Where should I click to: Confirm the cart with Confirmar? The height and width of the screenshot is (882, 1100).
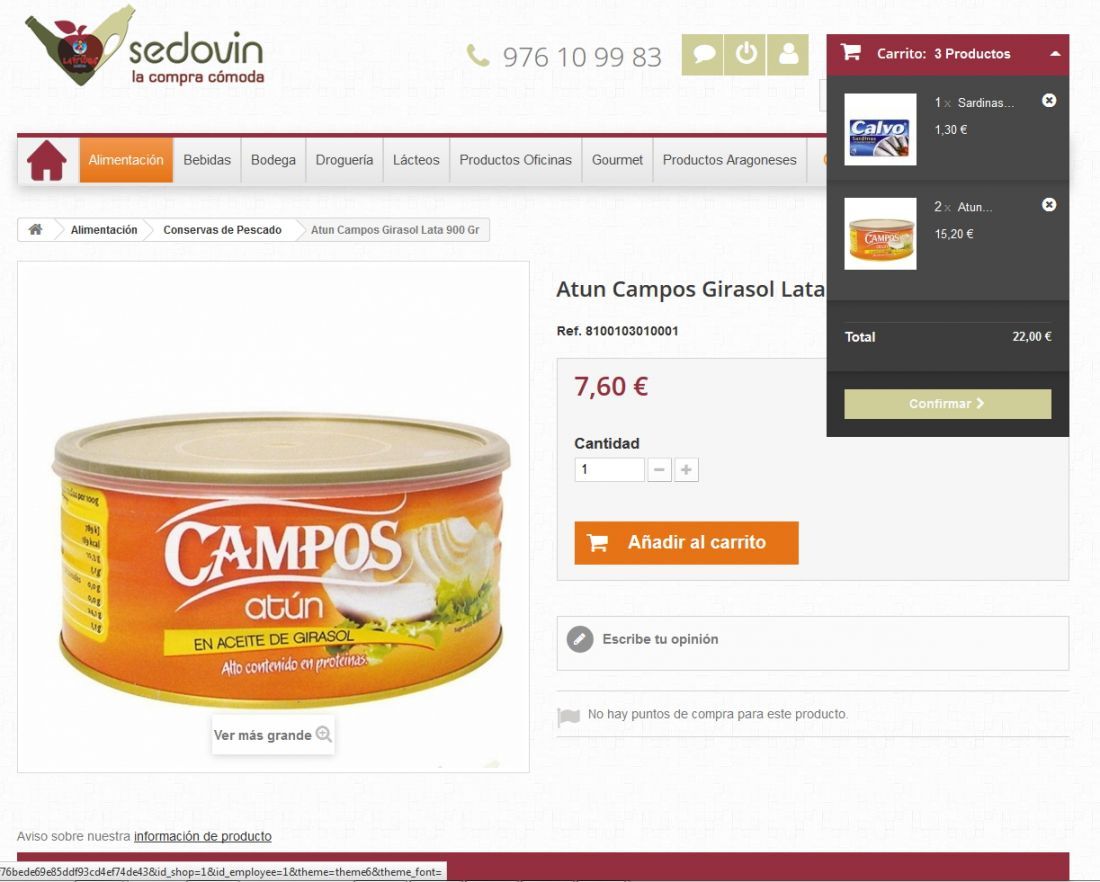[x=947, y=403]
